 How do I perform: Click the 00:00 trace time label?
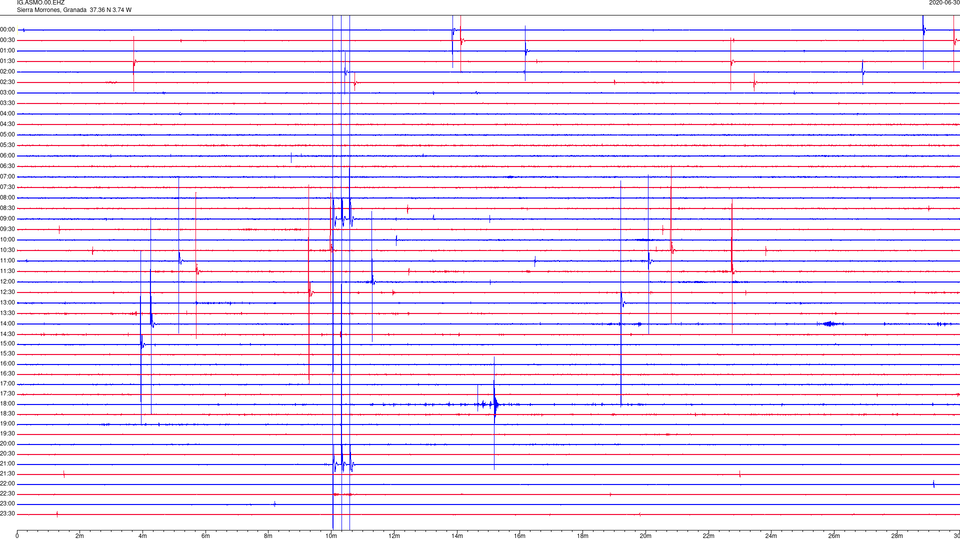(7, 29)
